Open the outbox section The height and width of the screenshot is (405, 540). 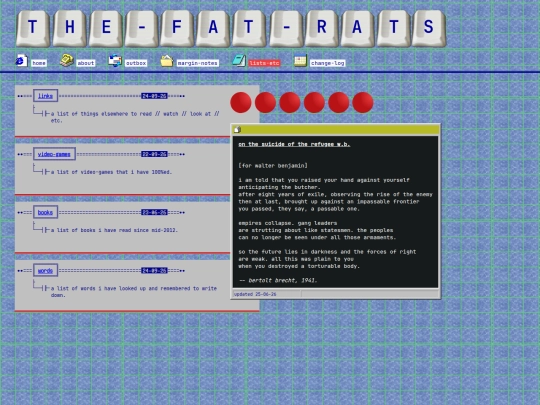pyautogui.click(x=136, y=63)
